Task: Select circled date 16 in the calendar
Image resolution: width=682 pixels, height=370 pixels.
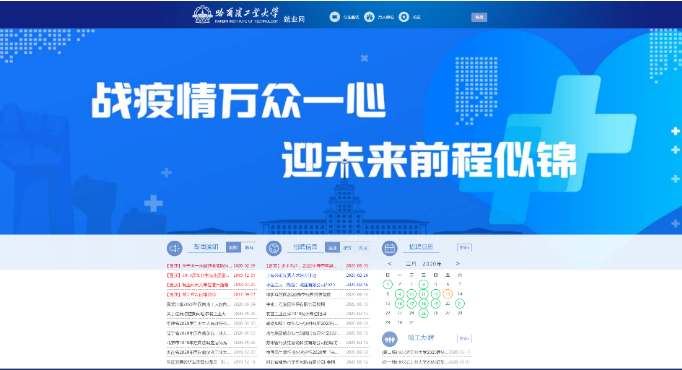Action: point(399,303)
